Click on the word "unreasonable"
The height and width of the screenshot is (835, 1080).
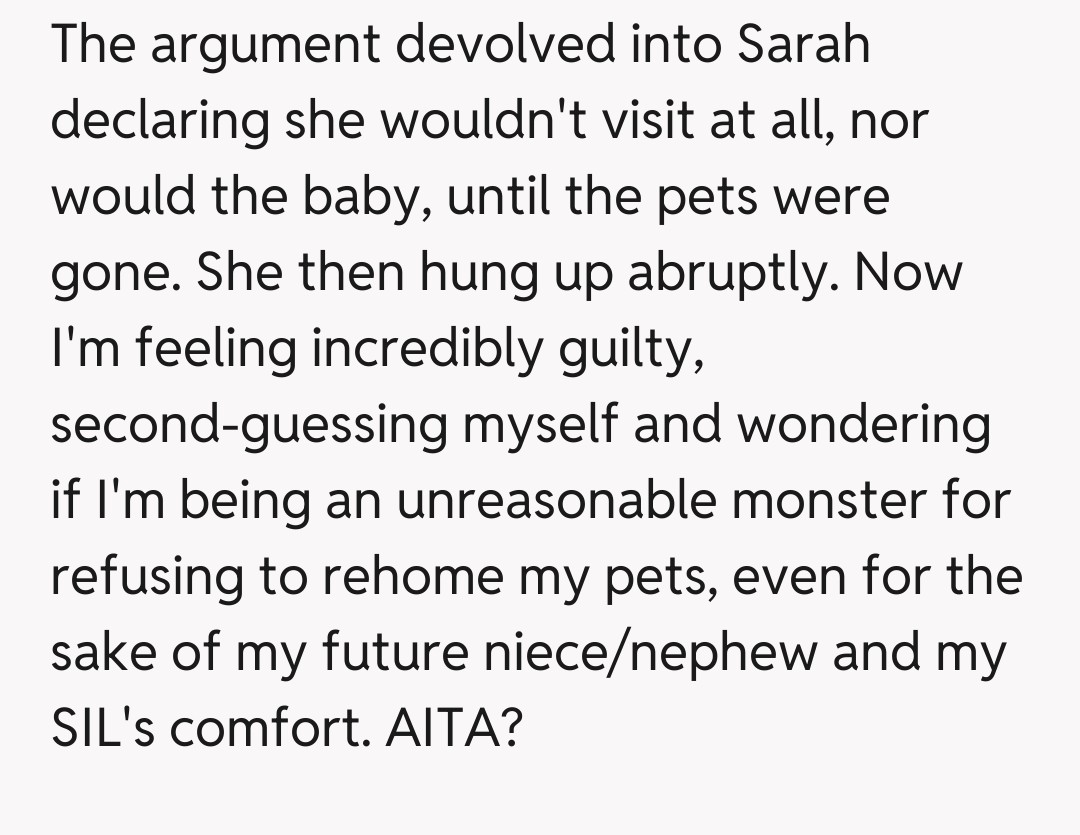click(x=557, y=501)
